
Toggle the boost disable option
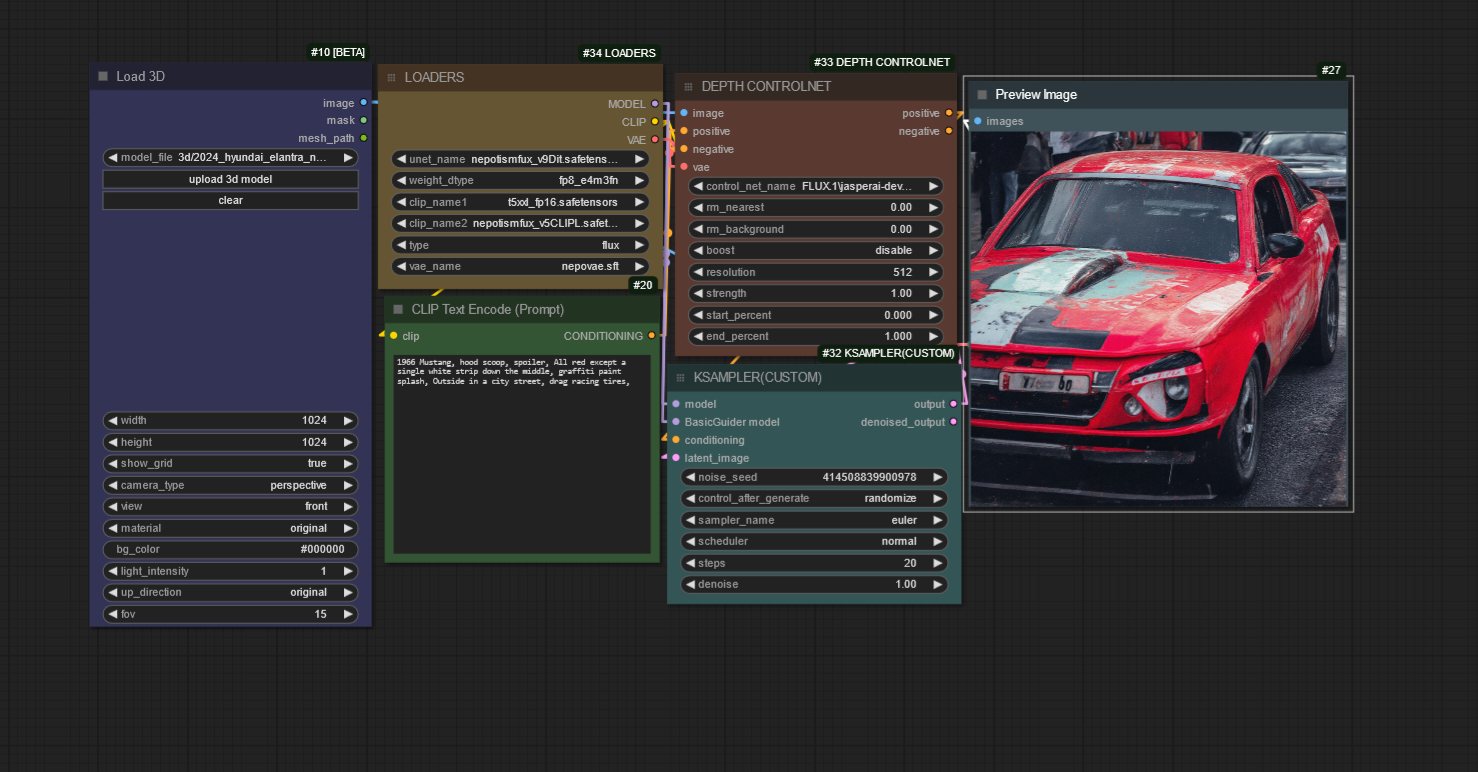tap(815, 250)
